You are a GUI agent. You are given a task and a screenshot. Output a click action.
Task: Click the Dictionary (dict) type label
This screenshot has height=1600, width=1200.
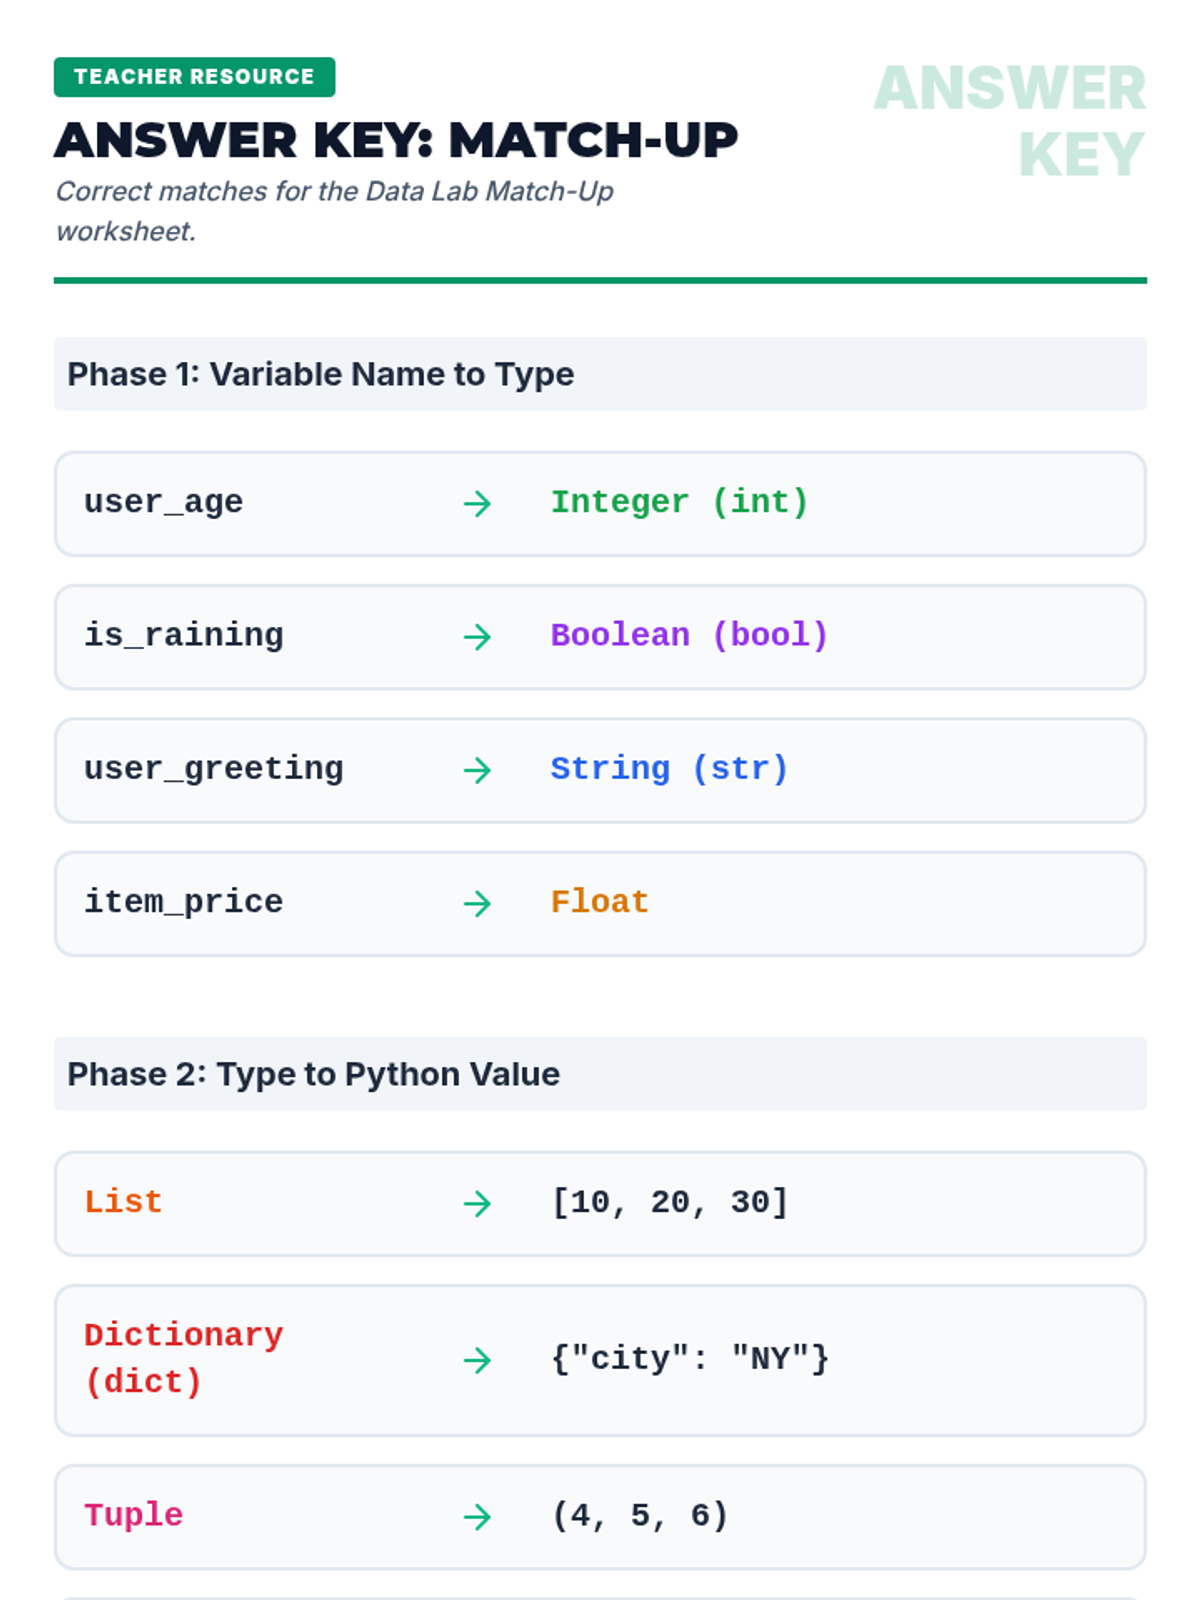point(183,1358)
